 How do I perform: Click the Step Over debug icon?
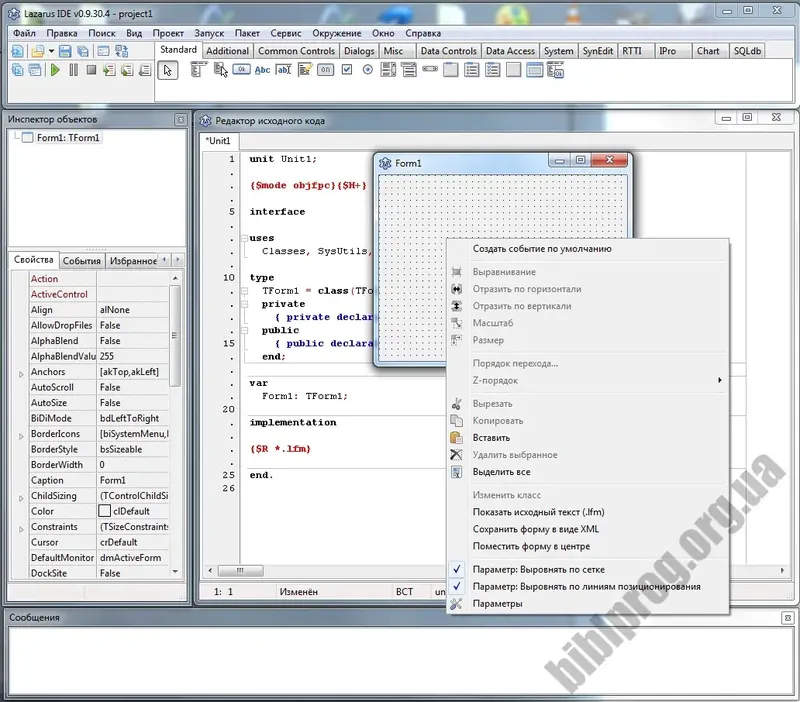point(127,70)
